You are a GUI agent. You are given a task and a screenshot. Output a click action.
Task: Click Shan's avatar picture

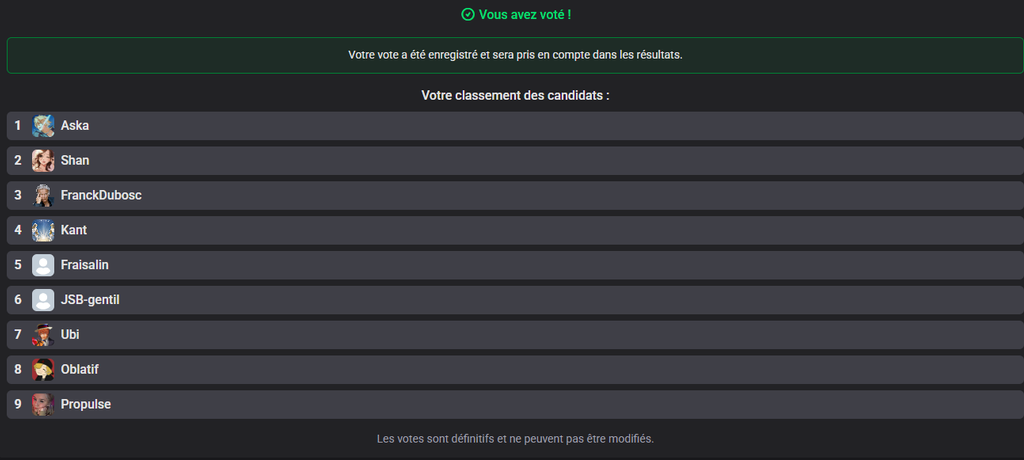(x=43, y=161)
